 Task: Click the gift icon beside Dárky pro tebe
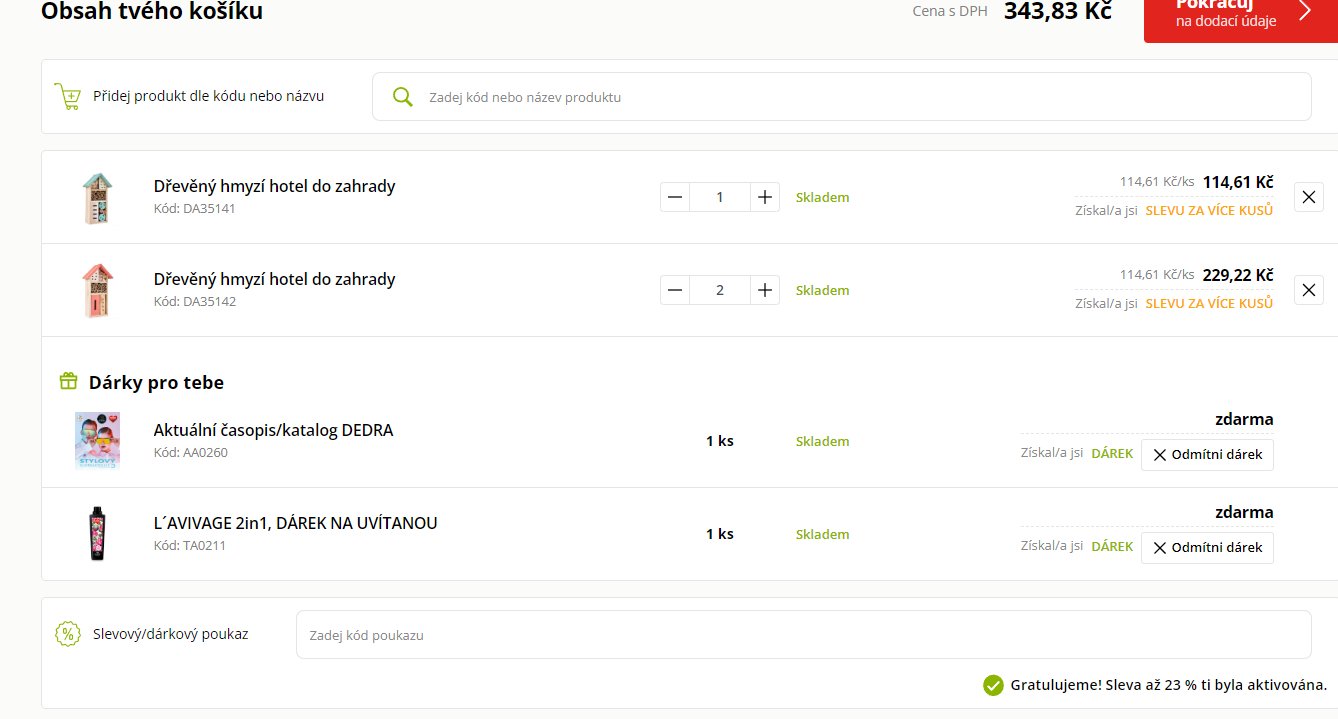(x=68, y=381)
